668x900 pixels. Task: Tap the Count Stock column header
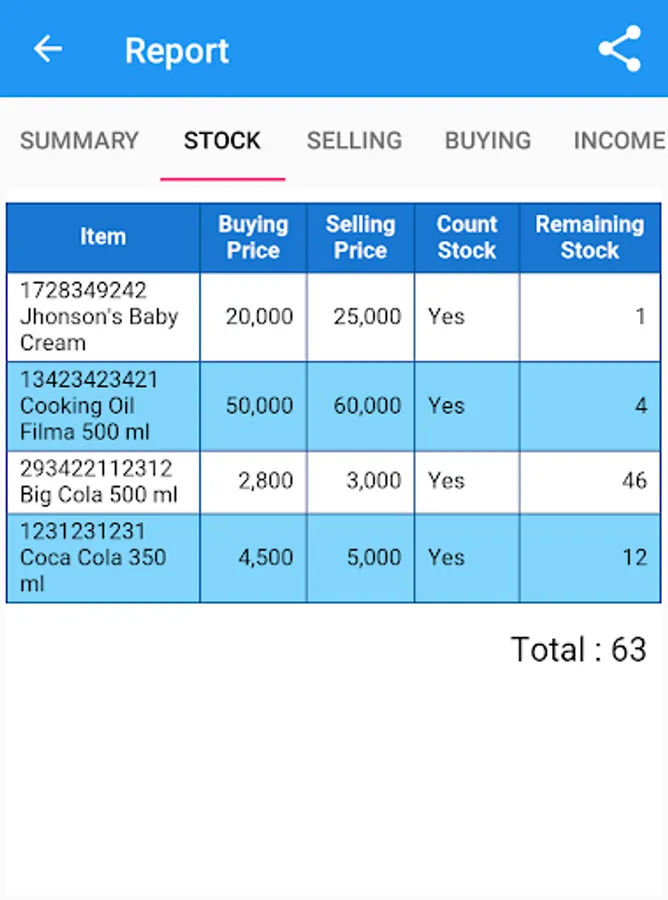[467, 237]
